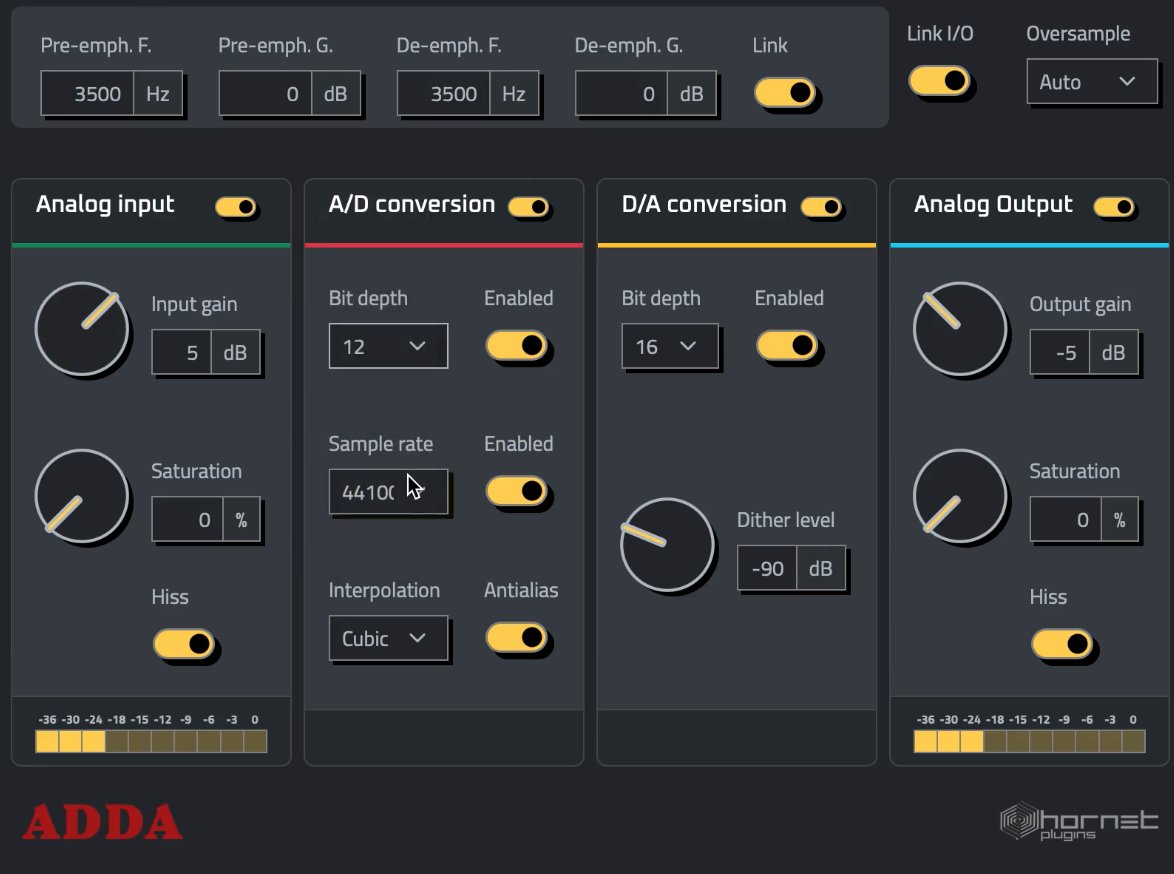Viewport: 1174px width, 874px height.
Task: Click the A/D conversion title text
Action: [x=412, y=204]
